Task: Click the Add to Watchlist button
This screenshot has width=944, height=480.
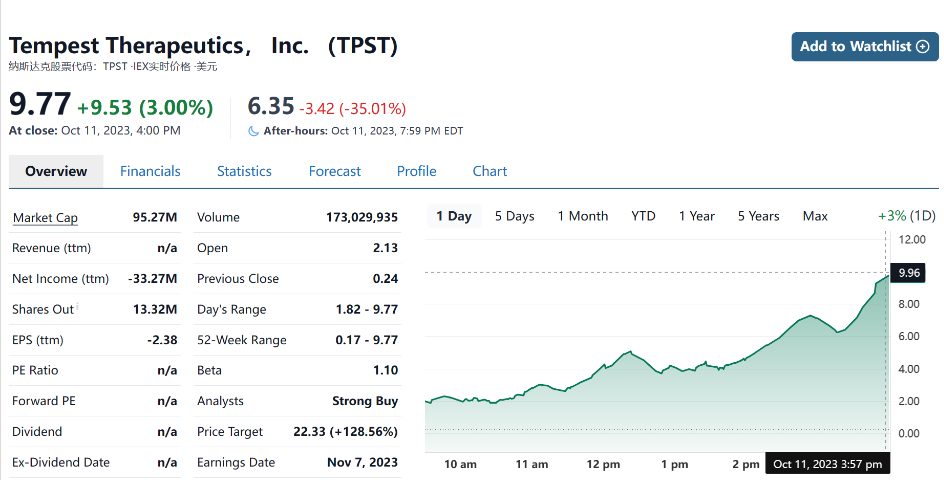Action: (865, 46)
